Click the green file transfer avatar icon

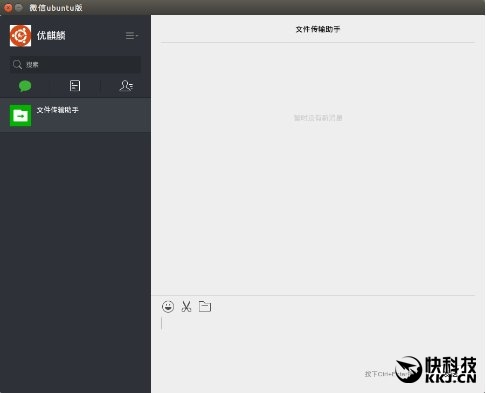pyautogui.click(x=20, y=116)
